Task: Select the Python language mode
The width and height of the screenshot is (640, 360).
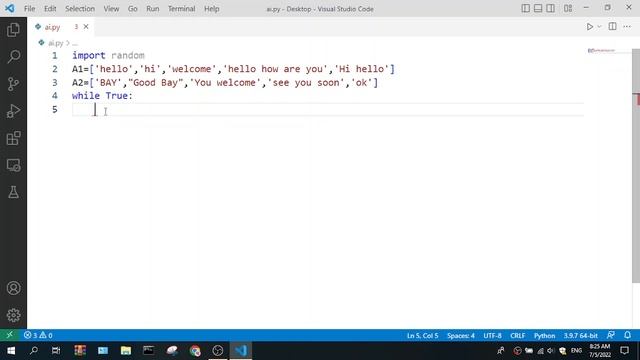Action: (x=544, y=336)
